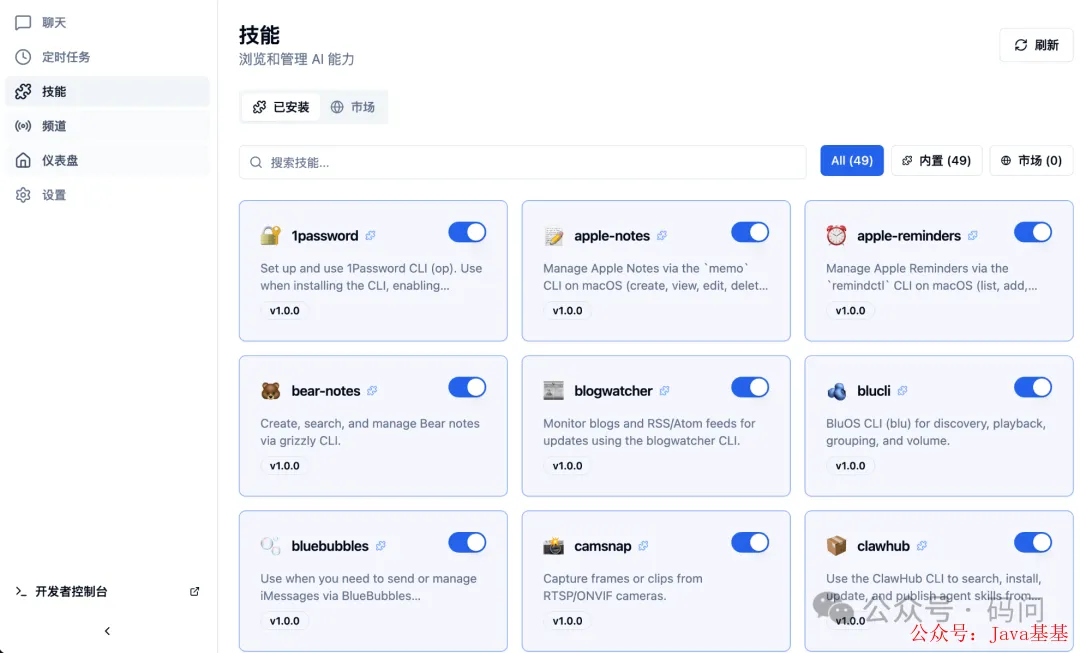The image size is (1080, 653).
Task: Toggle the apple-reminders skill switch
Action: point(1032,232)
